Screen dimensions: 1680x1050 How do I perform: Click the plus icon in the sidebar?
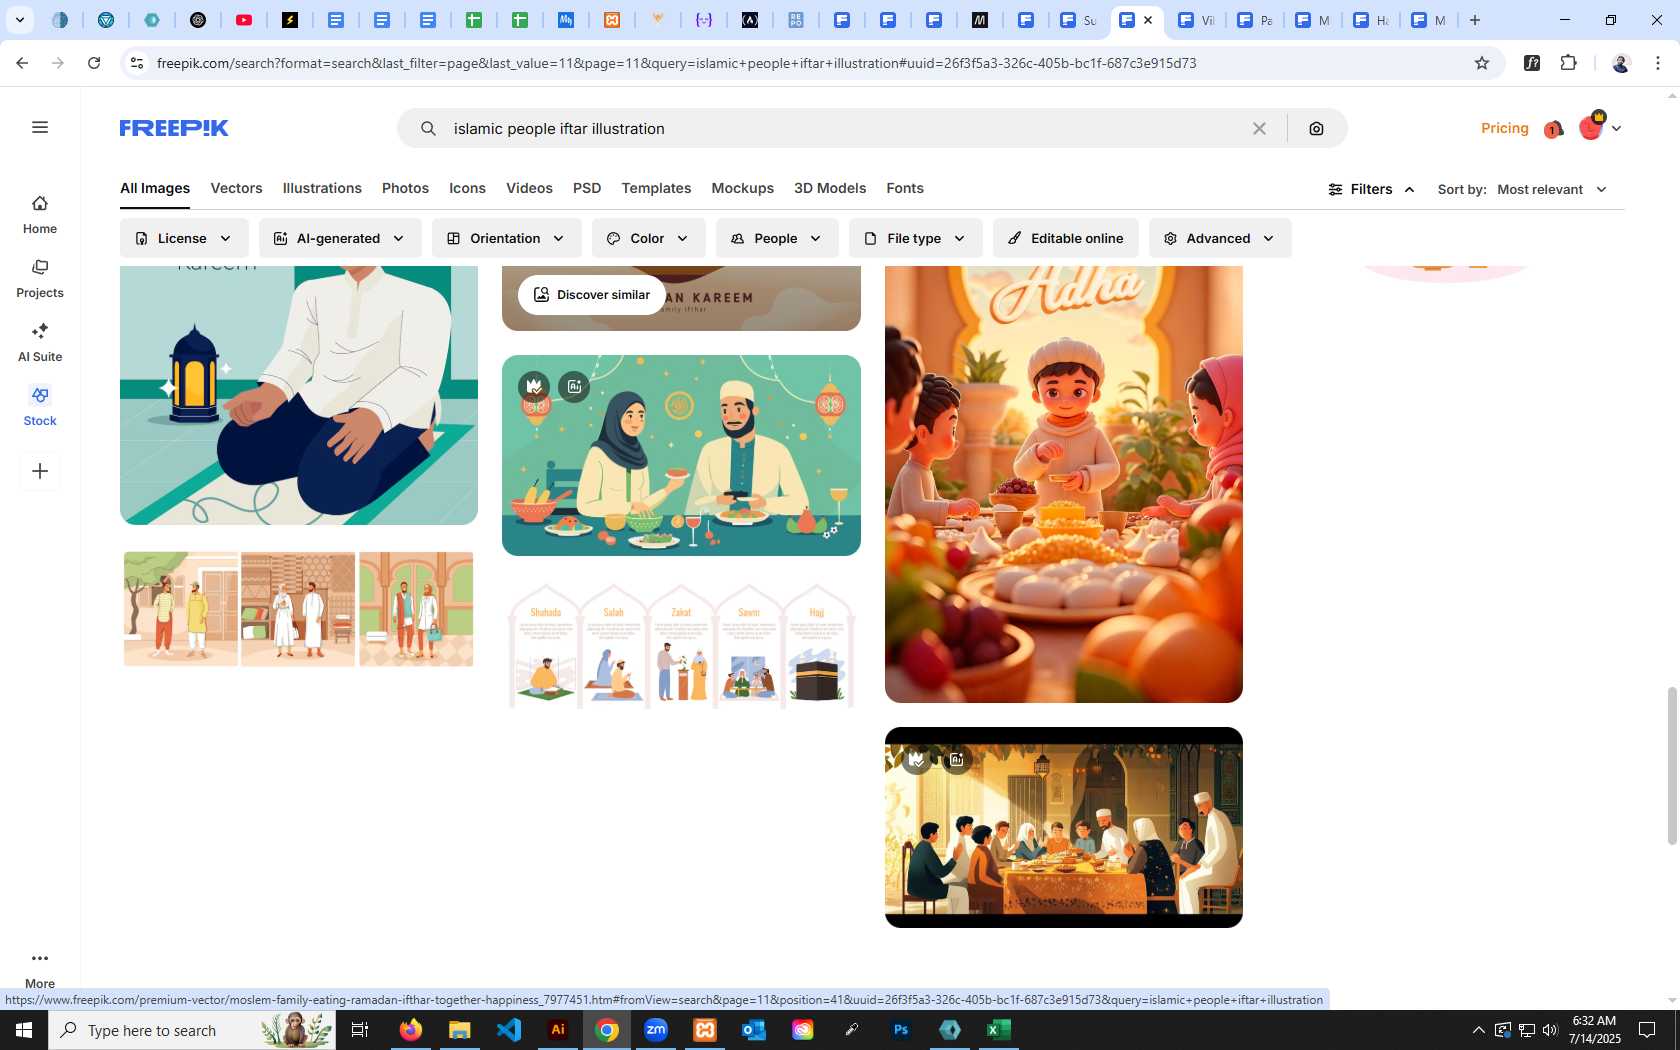point(40,471)
